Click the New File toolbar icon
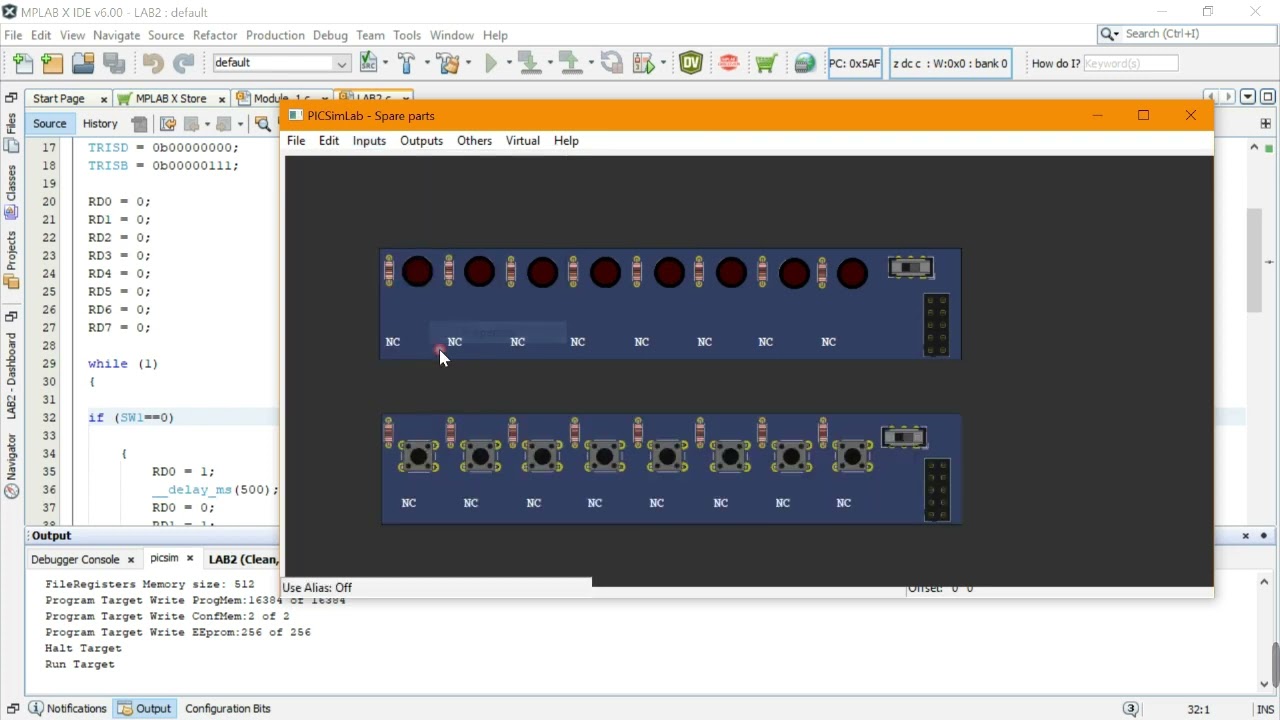 22,64
